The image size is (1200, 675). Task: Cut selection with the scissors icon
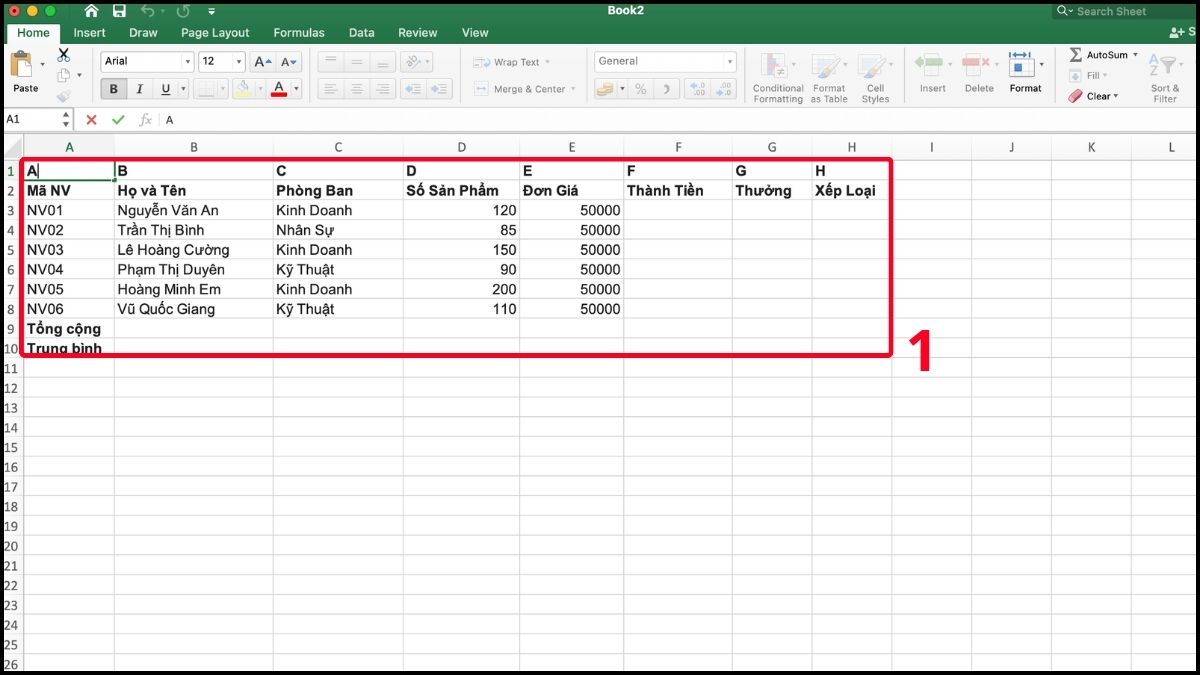(64, 55)
